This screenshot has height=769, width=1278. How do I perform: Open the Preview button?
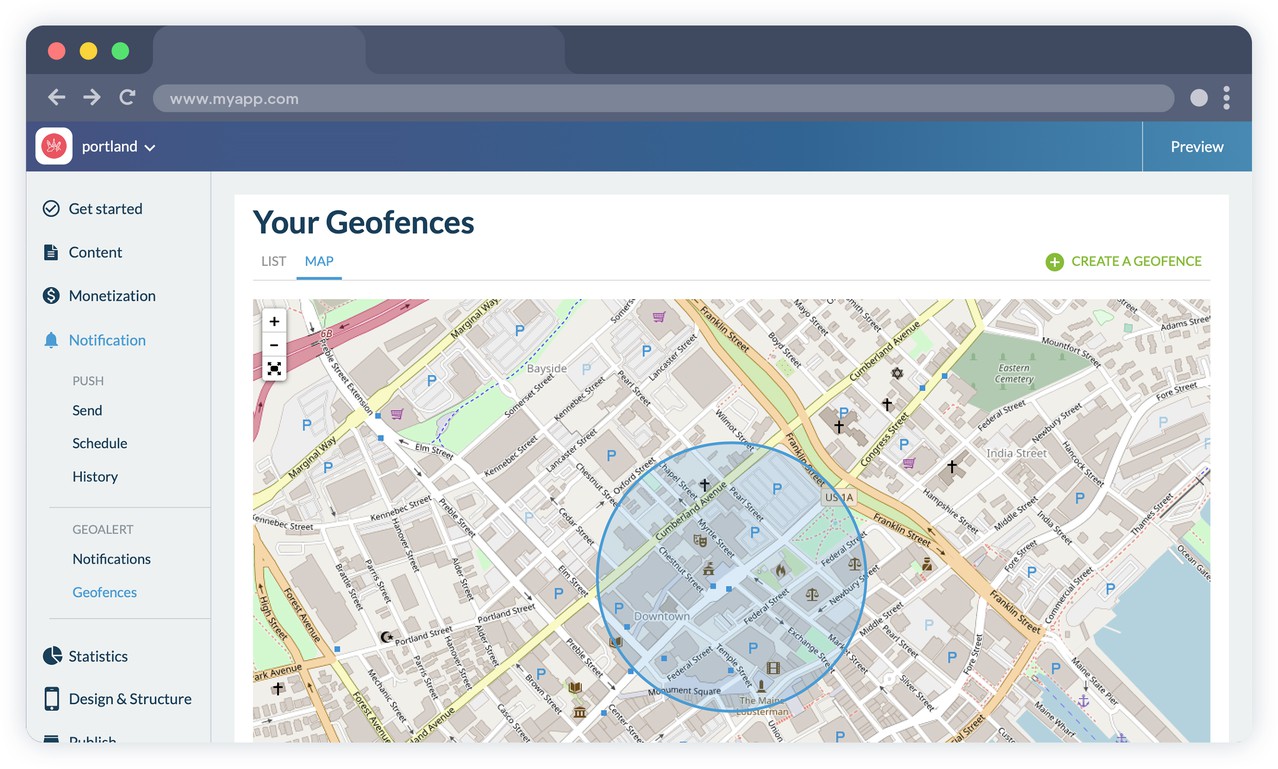click(1196, 147)
